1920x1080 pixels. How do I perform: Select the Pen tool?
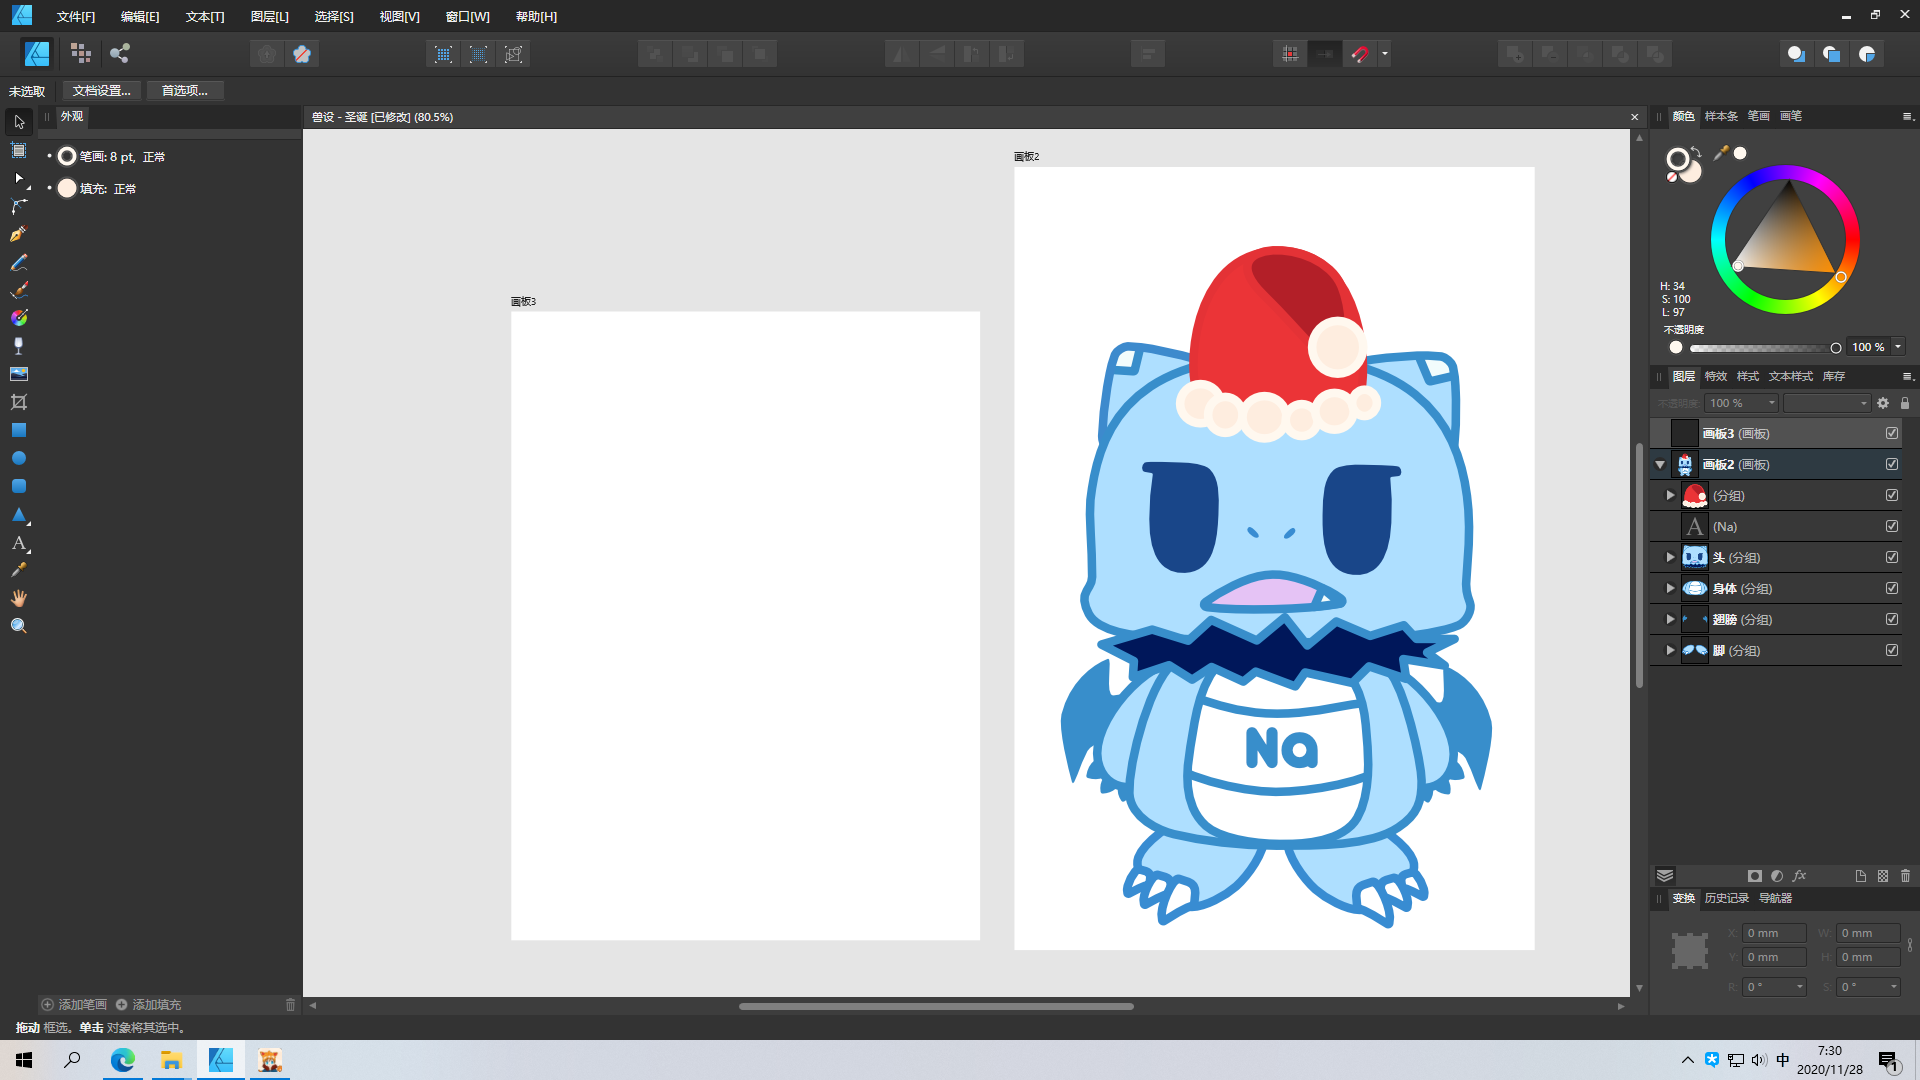(19, 234)
